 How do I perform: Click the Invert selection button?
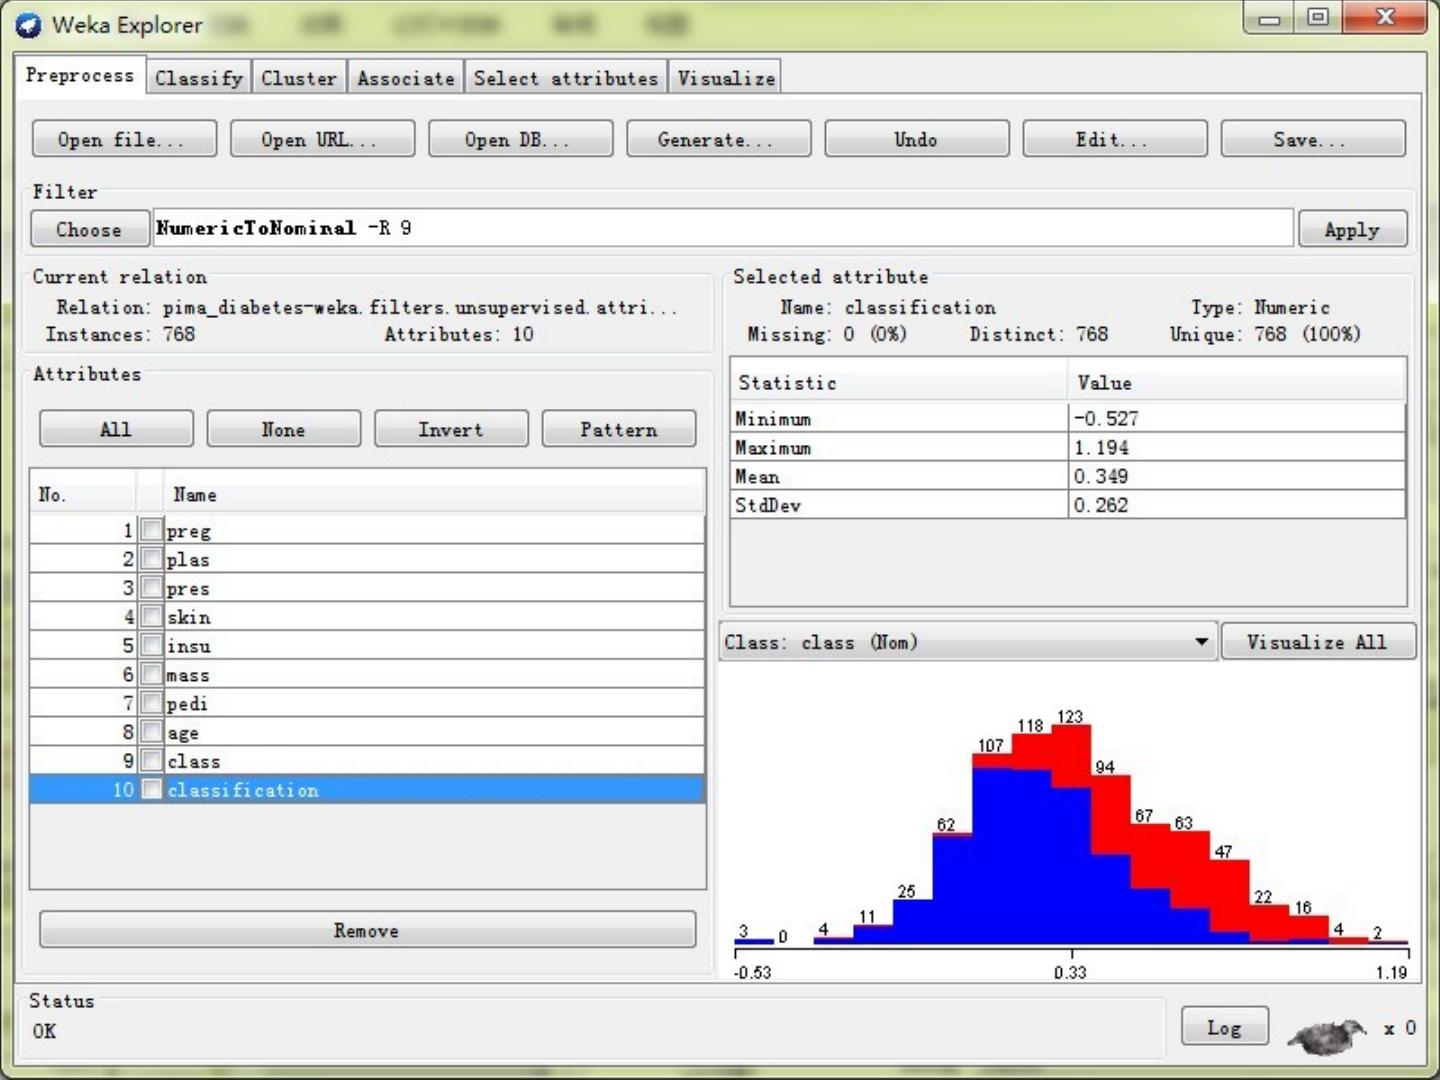[450, 429]
